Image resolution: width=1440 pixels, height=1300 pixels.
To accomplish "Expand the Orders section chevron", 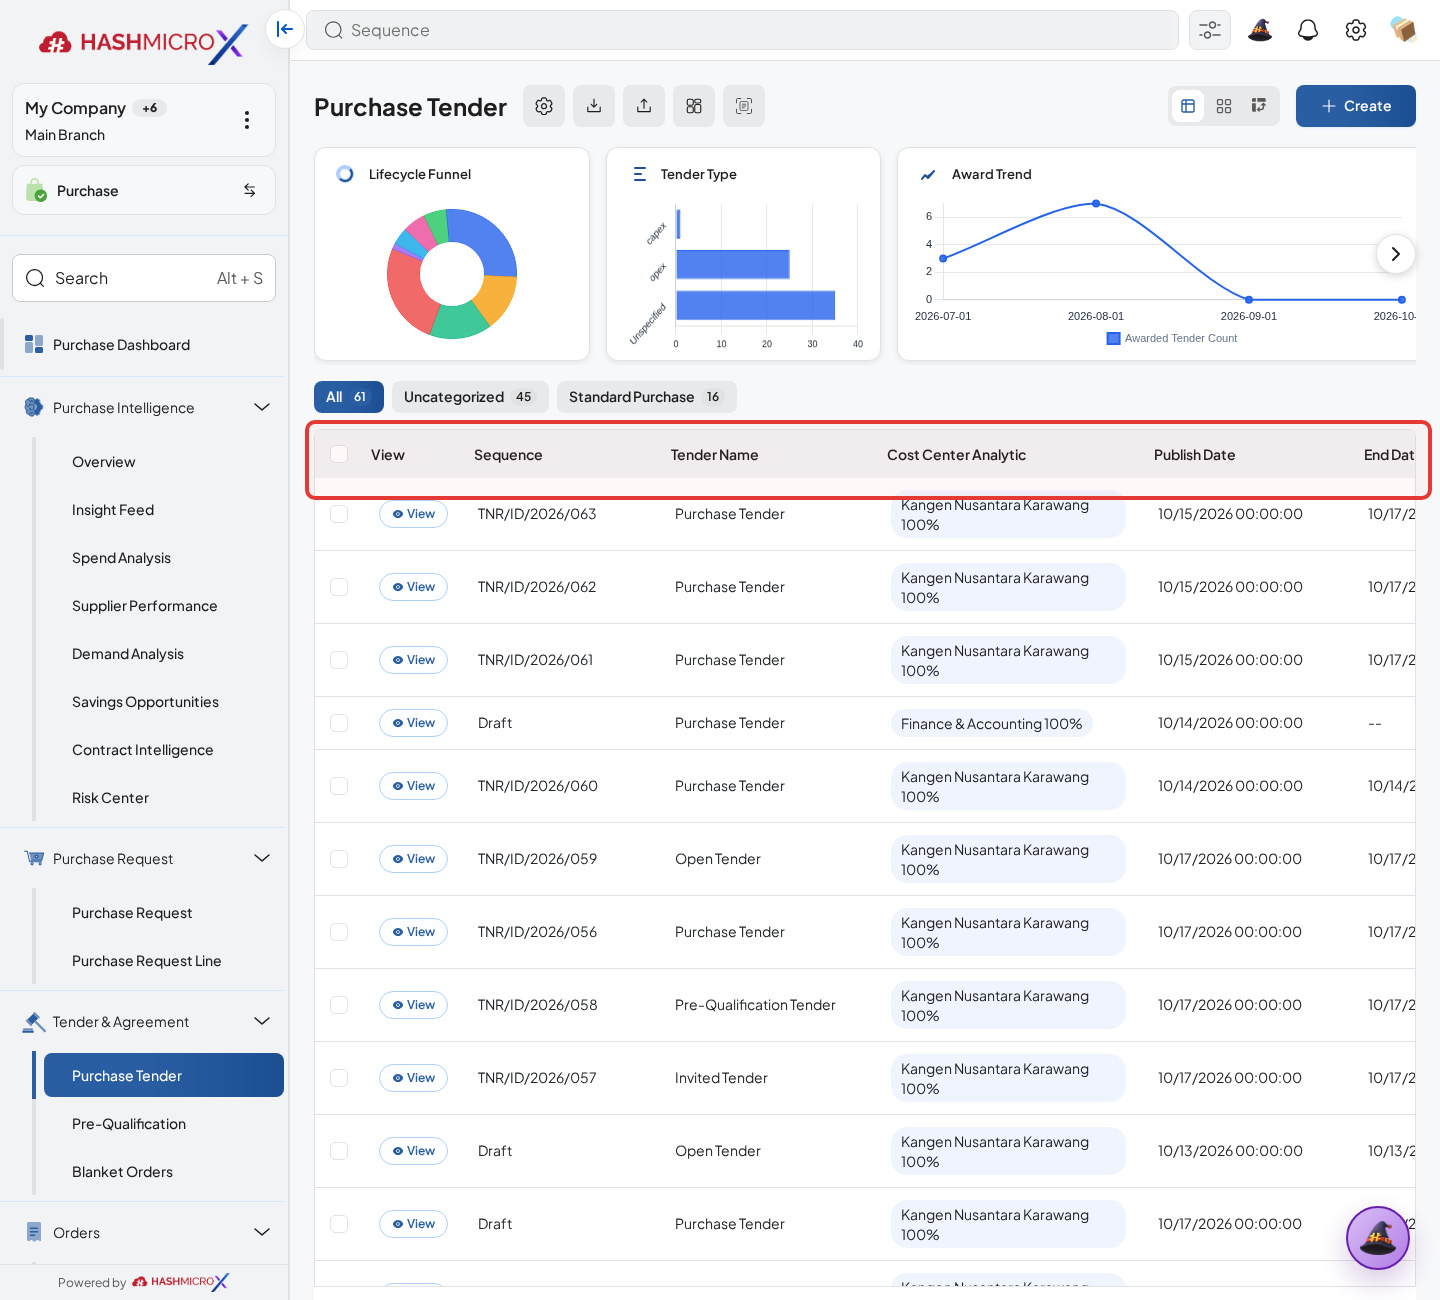I will [262, 1232].
